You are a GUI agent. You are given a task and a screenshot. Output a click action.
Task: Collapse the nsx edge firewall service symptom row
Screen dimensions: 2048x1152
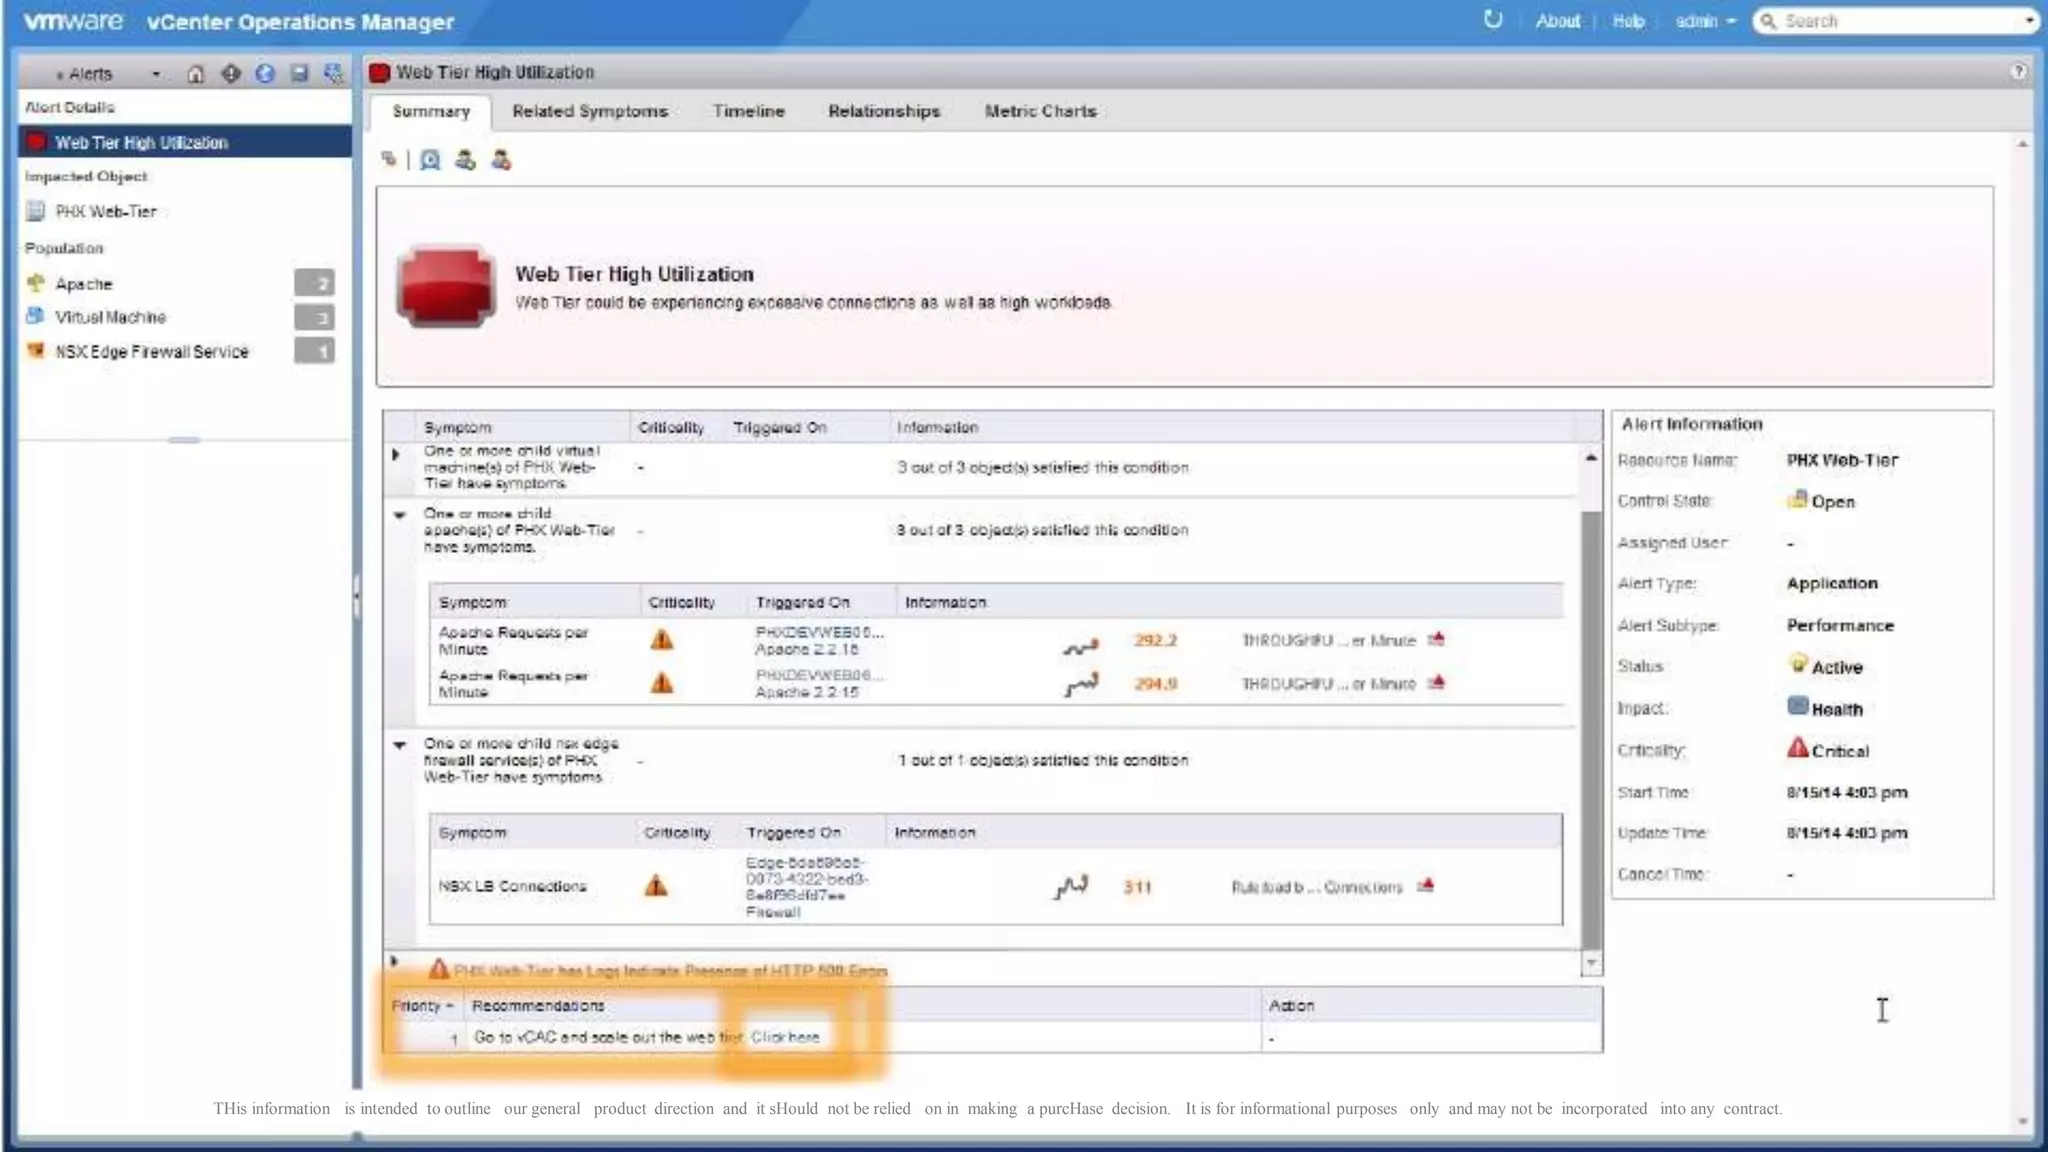point(399,746)
